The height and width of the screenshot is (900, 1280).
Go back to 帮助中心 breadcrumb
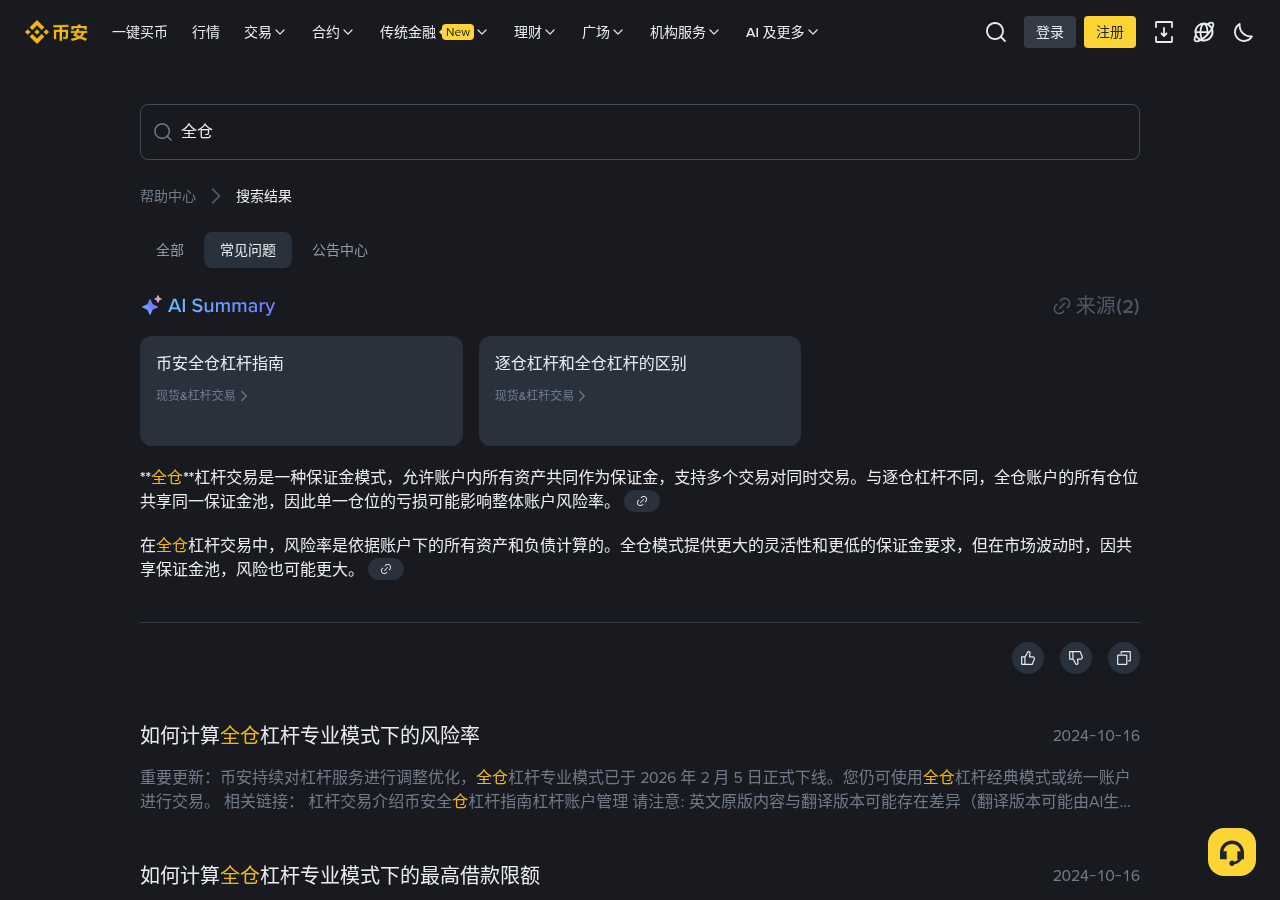click(168, 196)
